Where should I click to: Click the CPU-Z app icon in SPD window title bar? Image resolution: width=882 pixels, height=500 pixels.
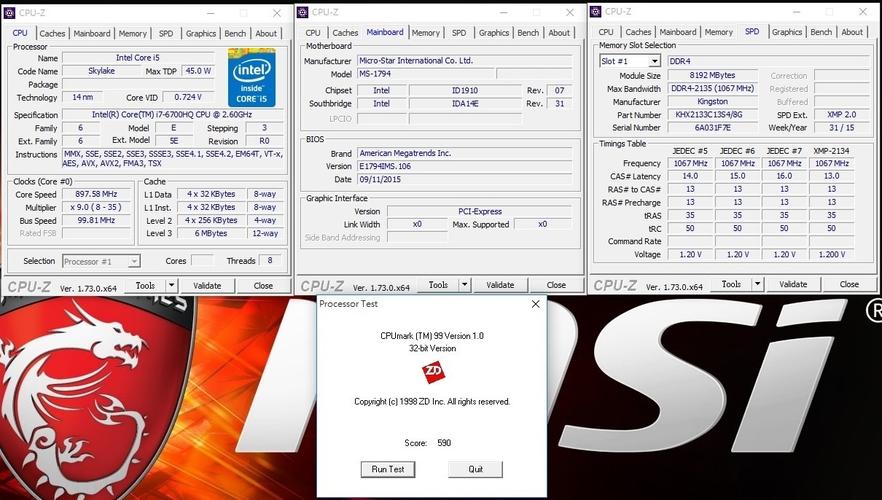coord(596,12)
